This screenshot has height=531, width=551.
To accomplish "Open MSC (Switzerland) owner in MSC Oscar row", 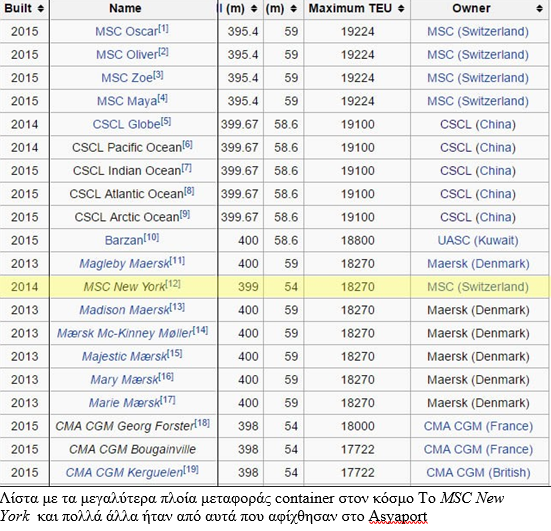I will click(478, 32).
